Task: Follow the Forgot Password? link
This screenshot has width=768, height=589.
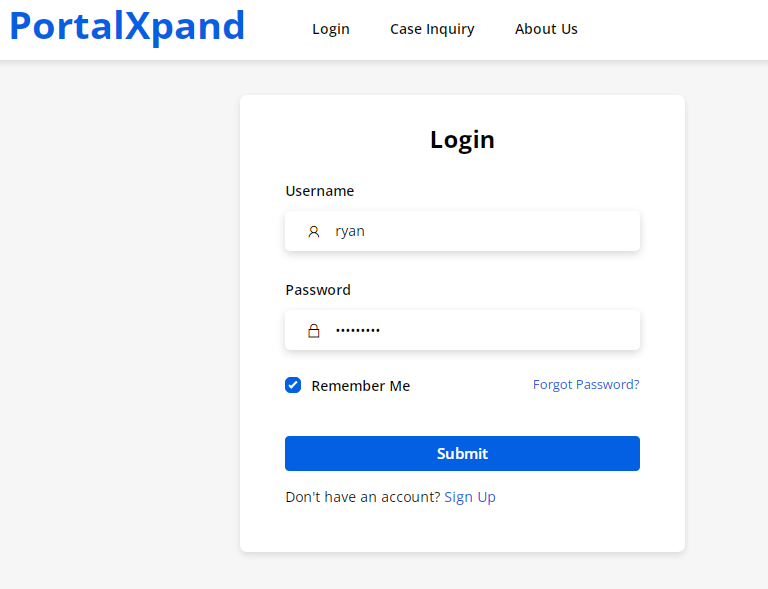Action: click(586, 384)
